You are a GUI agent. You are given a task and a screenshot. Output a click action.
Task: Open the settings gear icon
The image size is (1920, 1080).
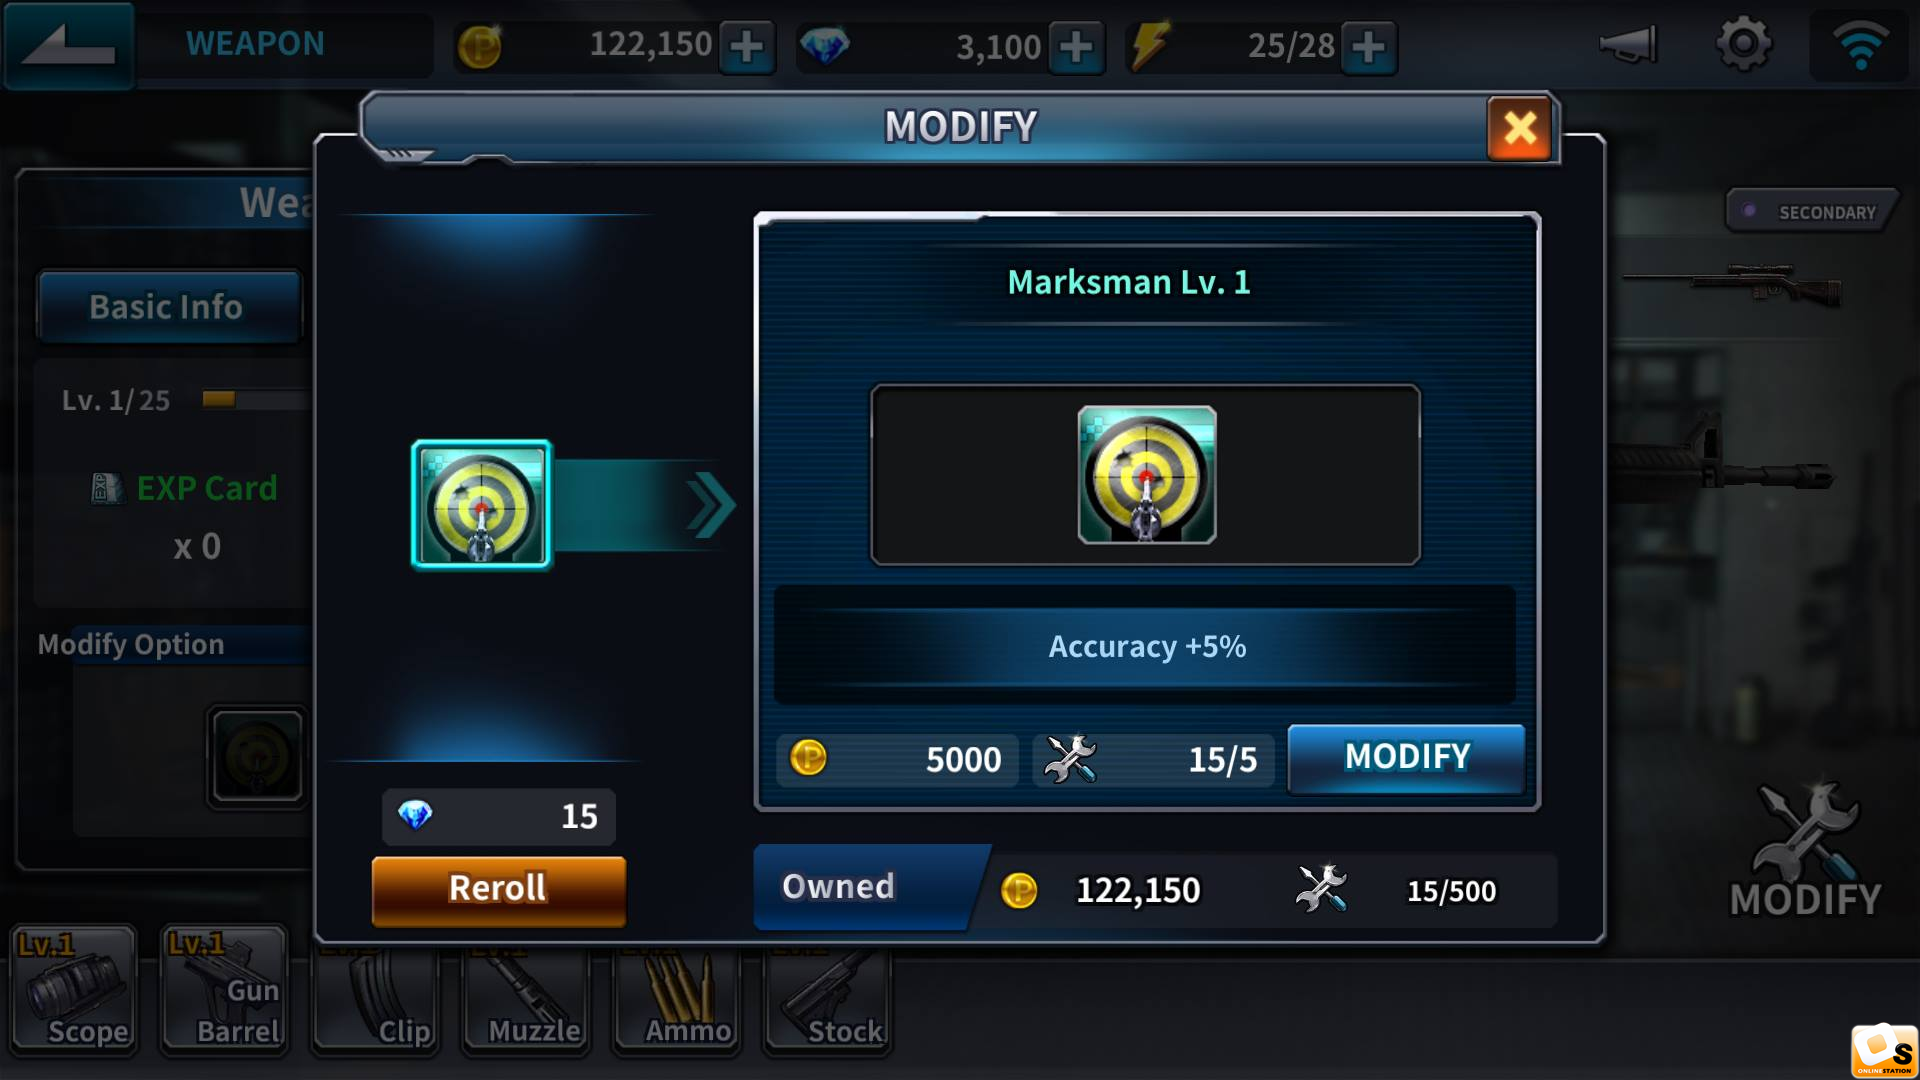tap(1744, 44)
